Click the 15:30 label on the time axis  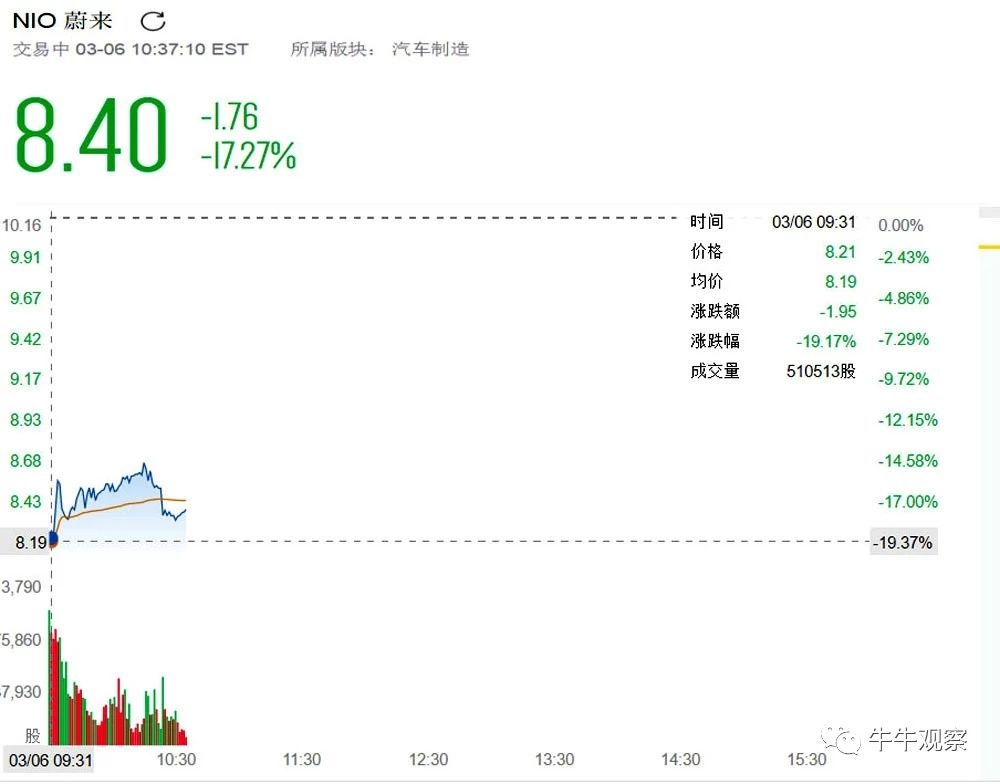tap(806, 760)
